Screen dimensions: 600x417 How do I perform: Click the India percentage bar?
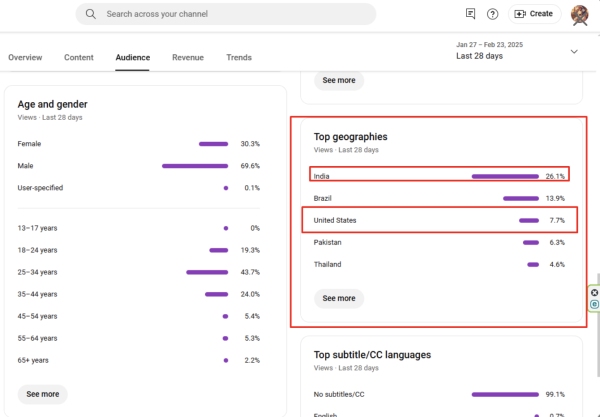point(505,176)
